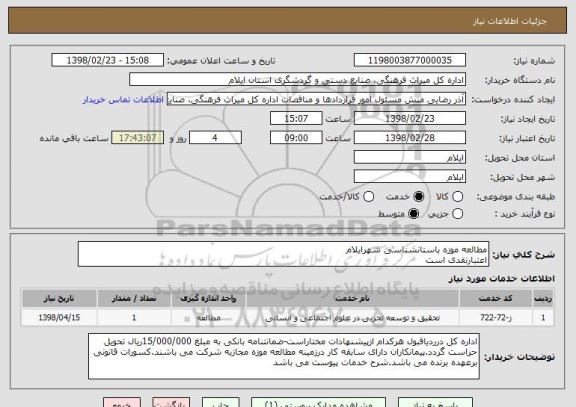Screen dimensions: 576x407
Task: Click the ایجاد کننده درخواست field
Action: click(x=316, y=99)
